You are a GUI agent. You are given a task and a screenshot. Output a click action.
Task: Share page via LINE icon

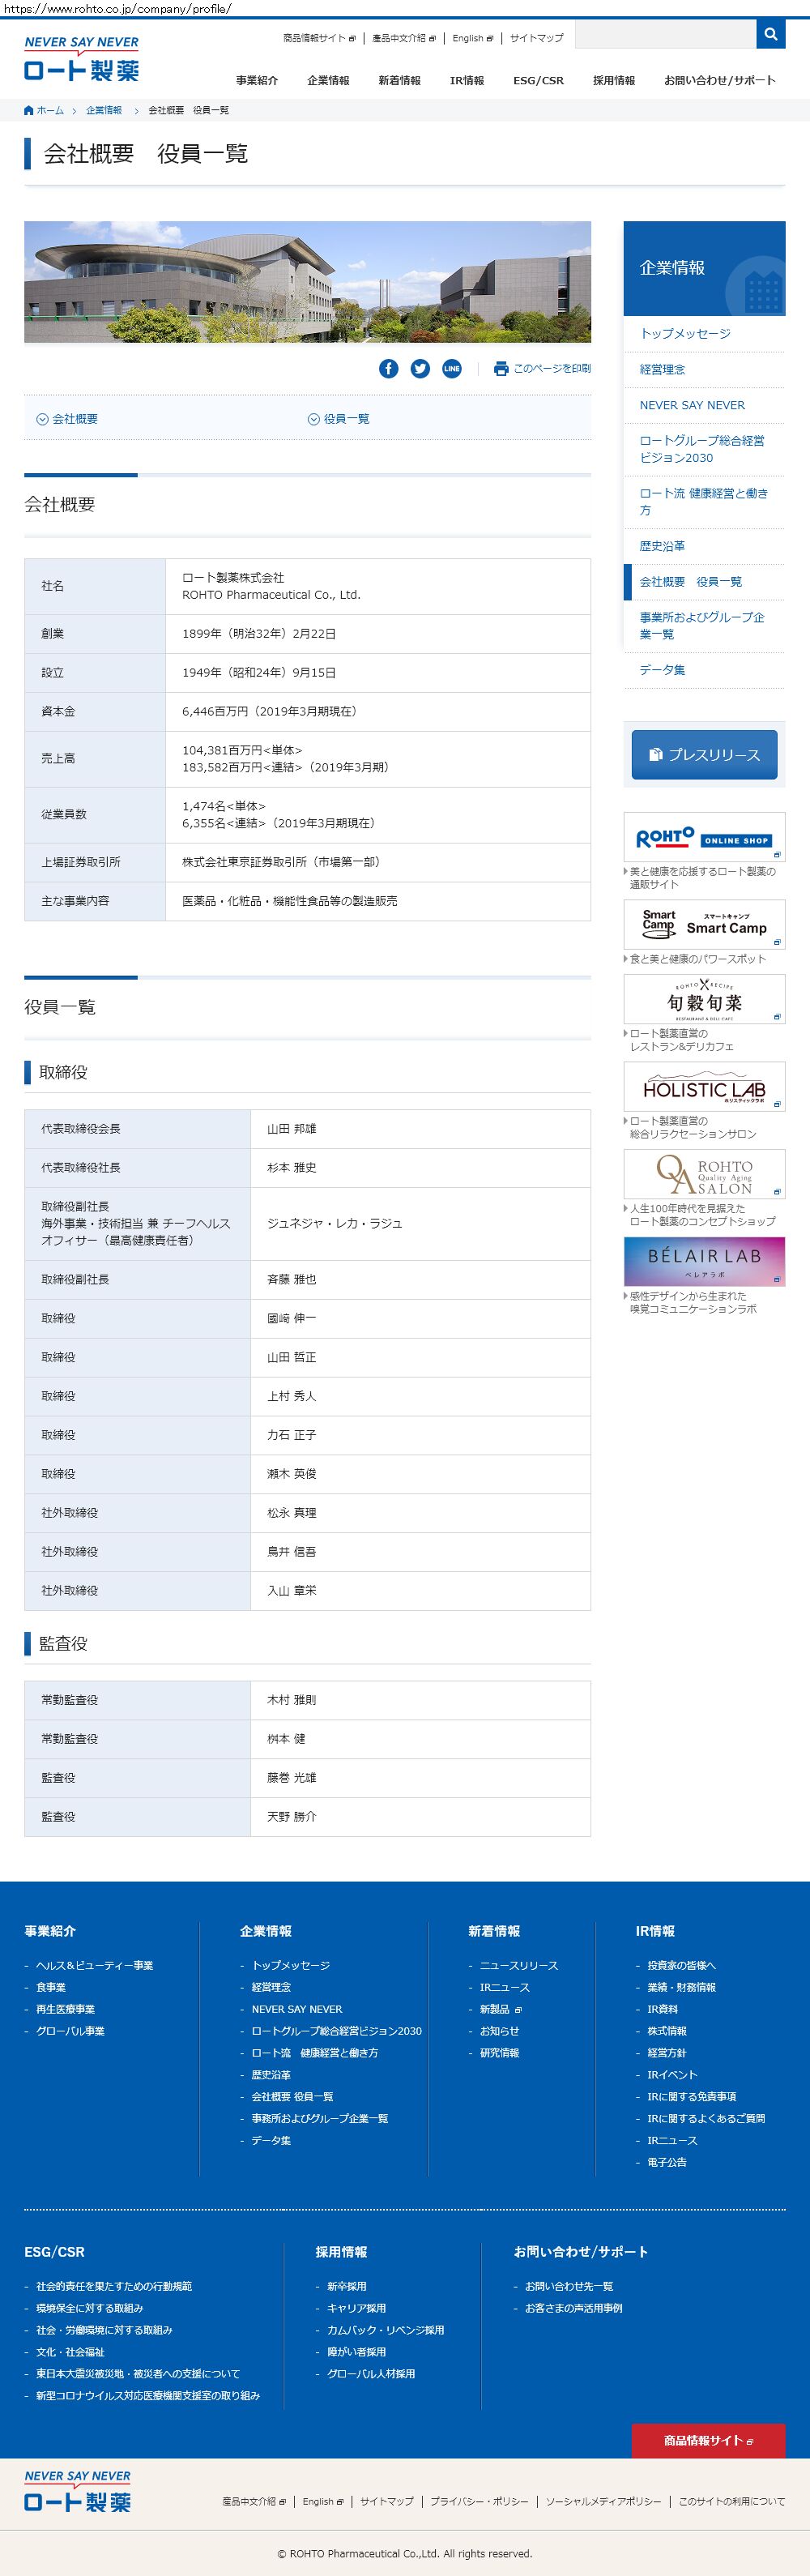click(452, 368)
